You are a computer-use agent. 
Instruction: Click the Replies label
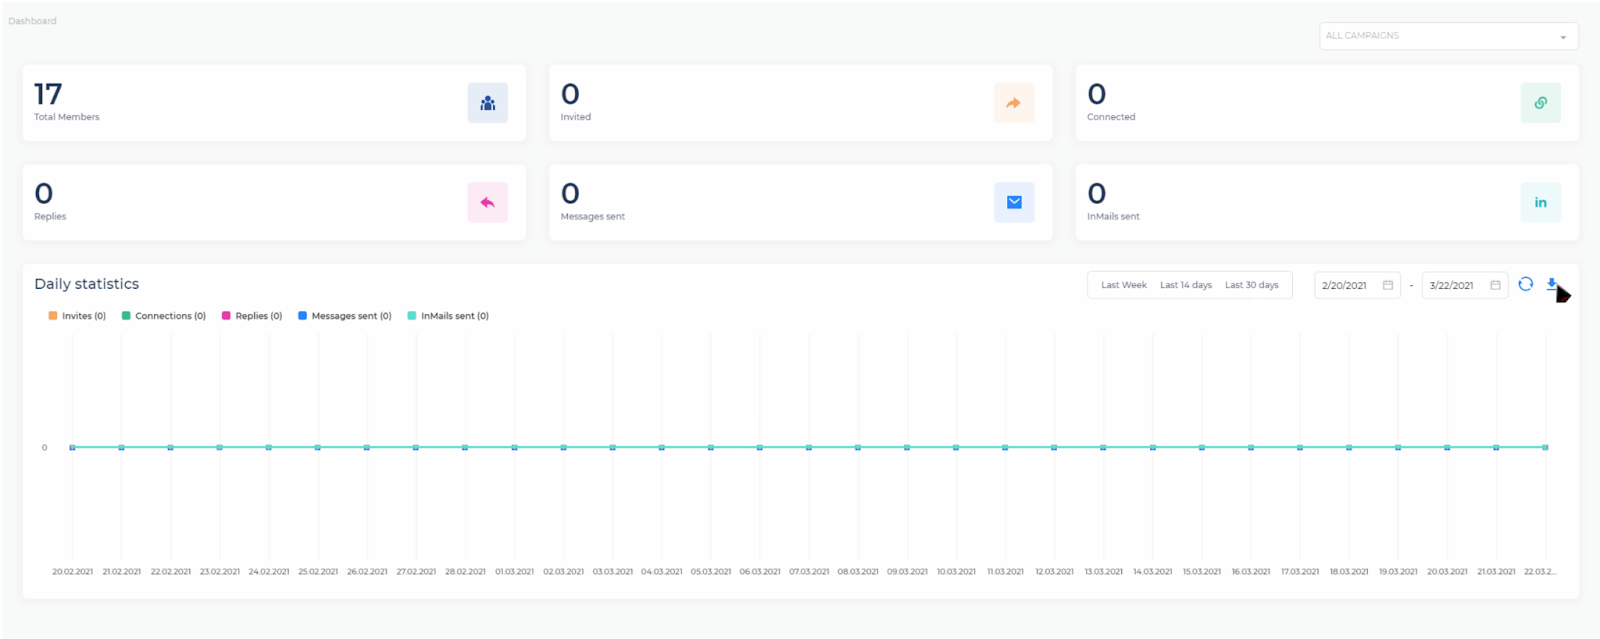point(50,216)
